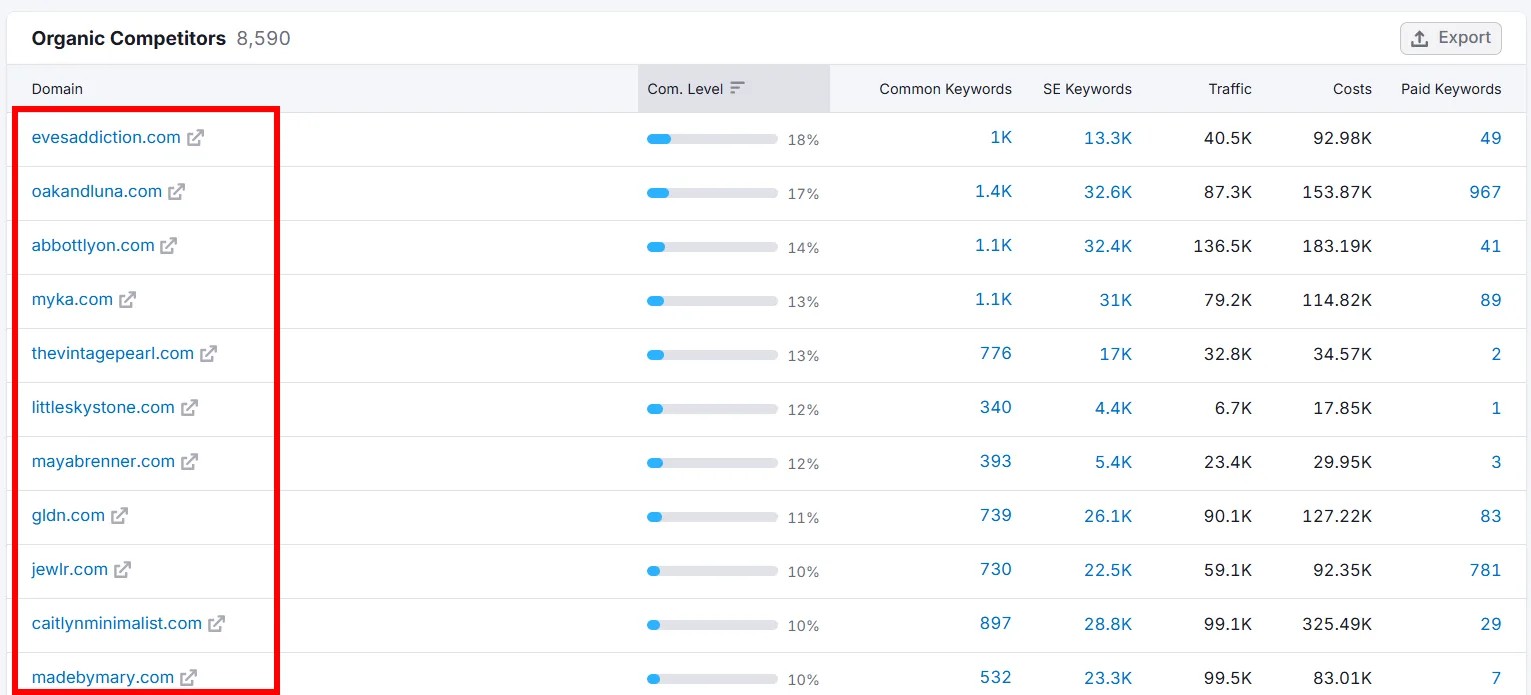Open oakandluna.com SE keywords 32.6K
The image size is (1531, 695).
click(x=1108, y=191)
